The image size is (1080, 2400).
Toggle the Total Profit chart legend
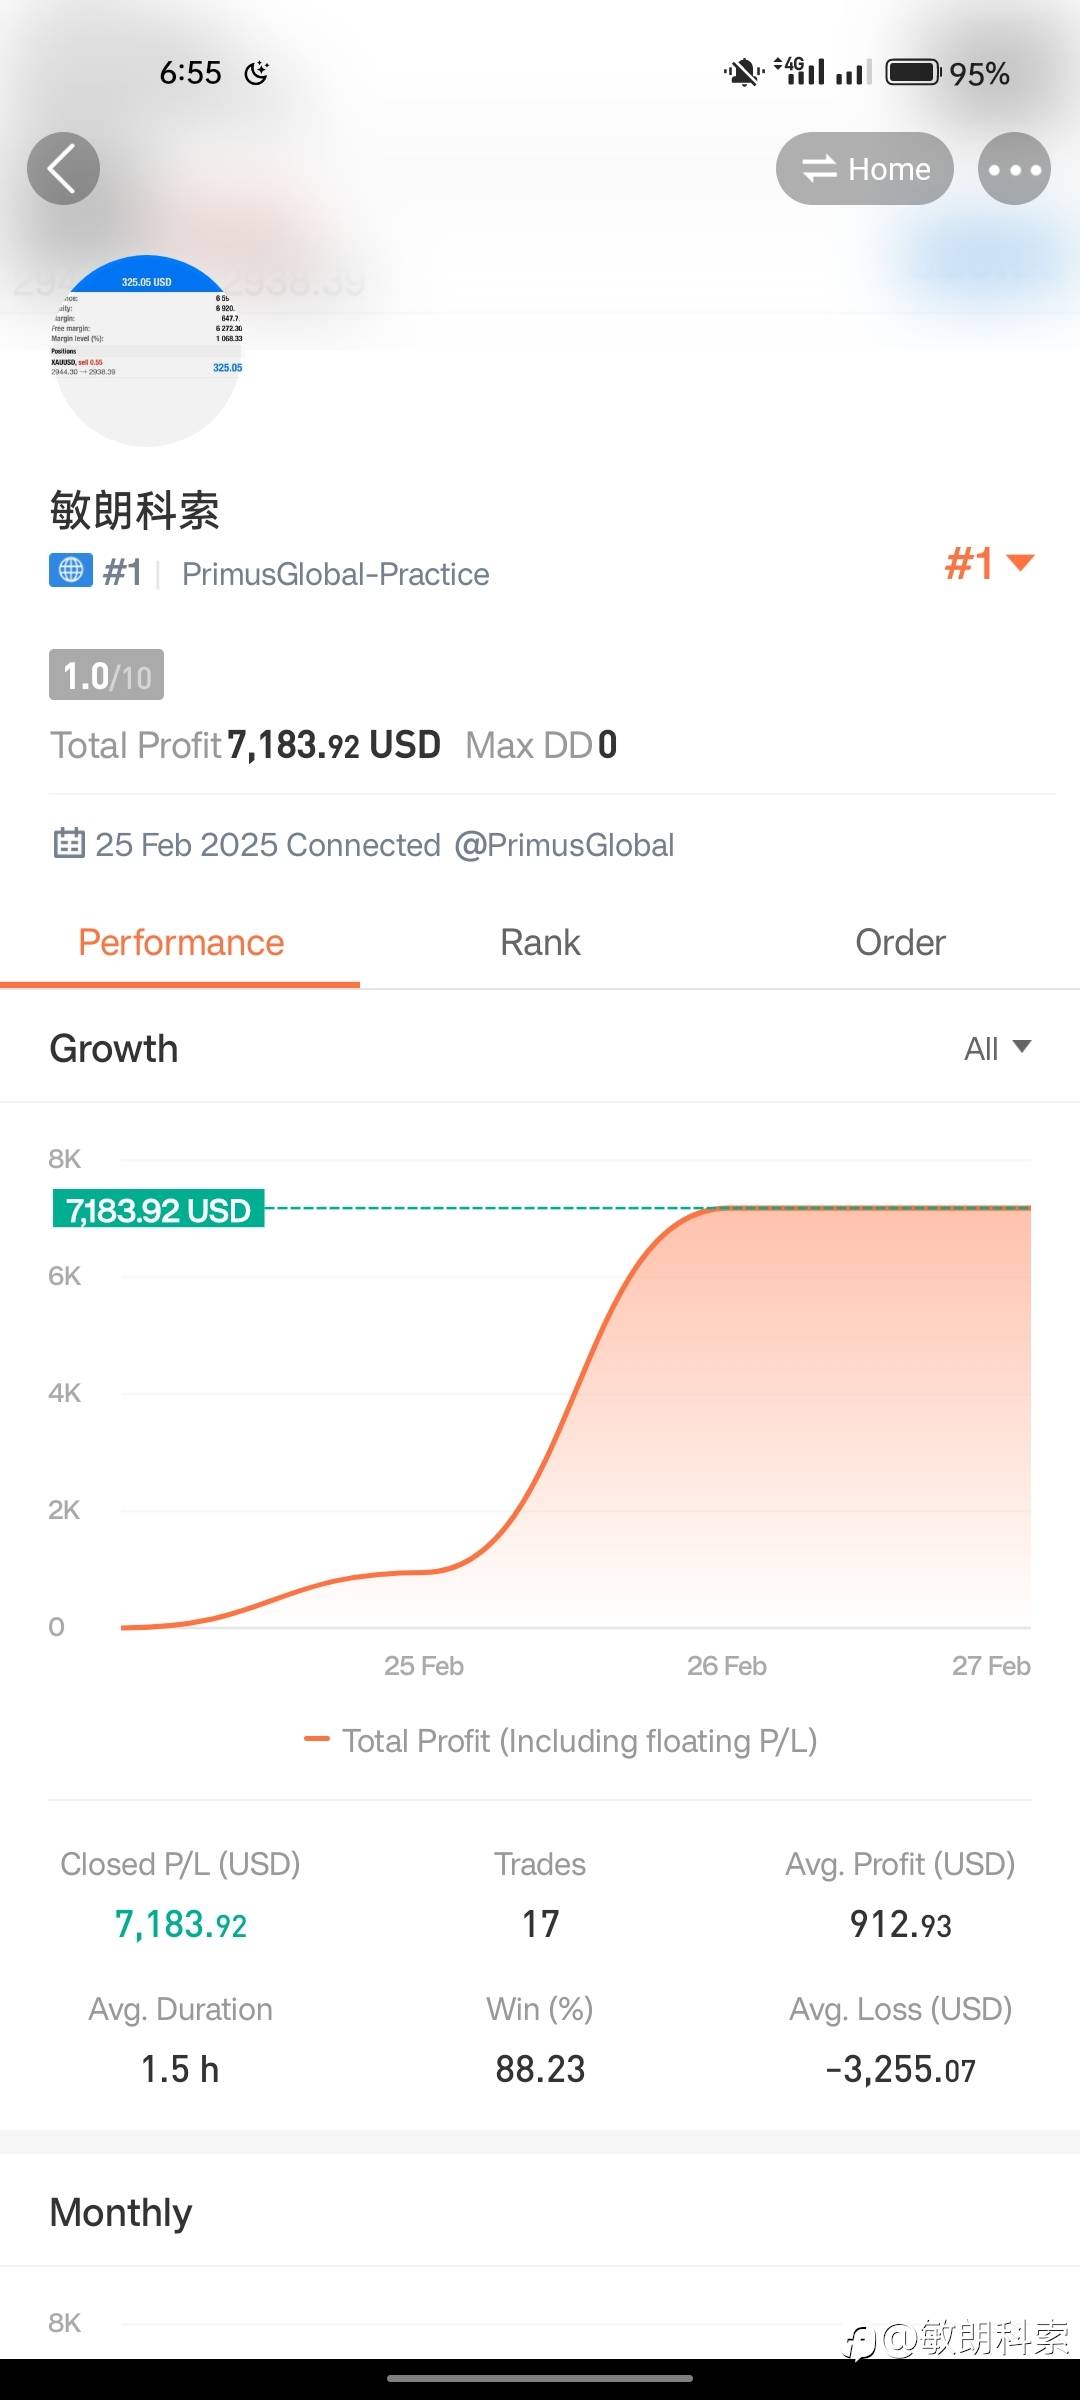(x=561, y=1741)
